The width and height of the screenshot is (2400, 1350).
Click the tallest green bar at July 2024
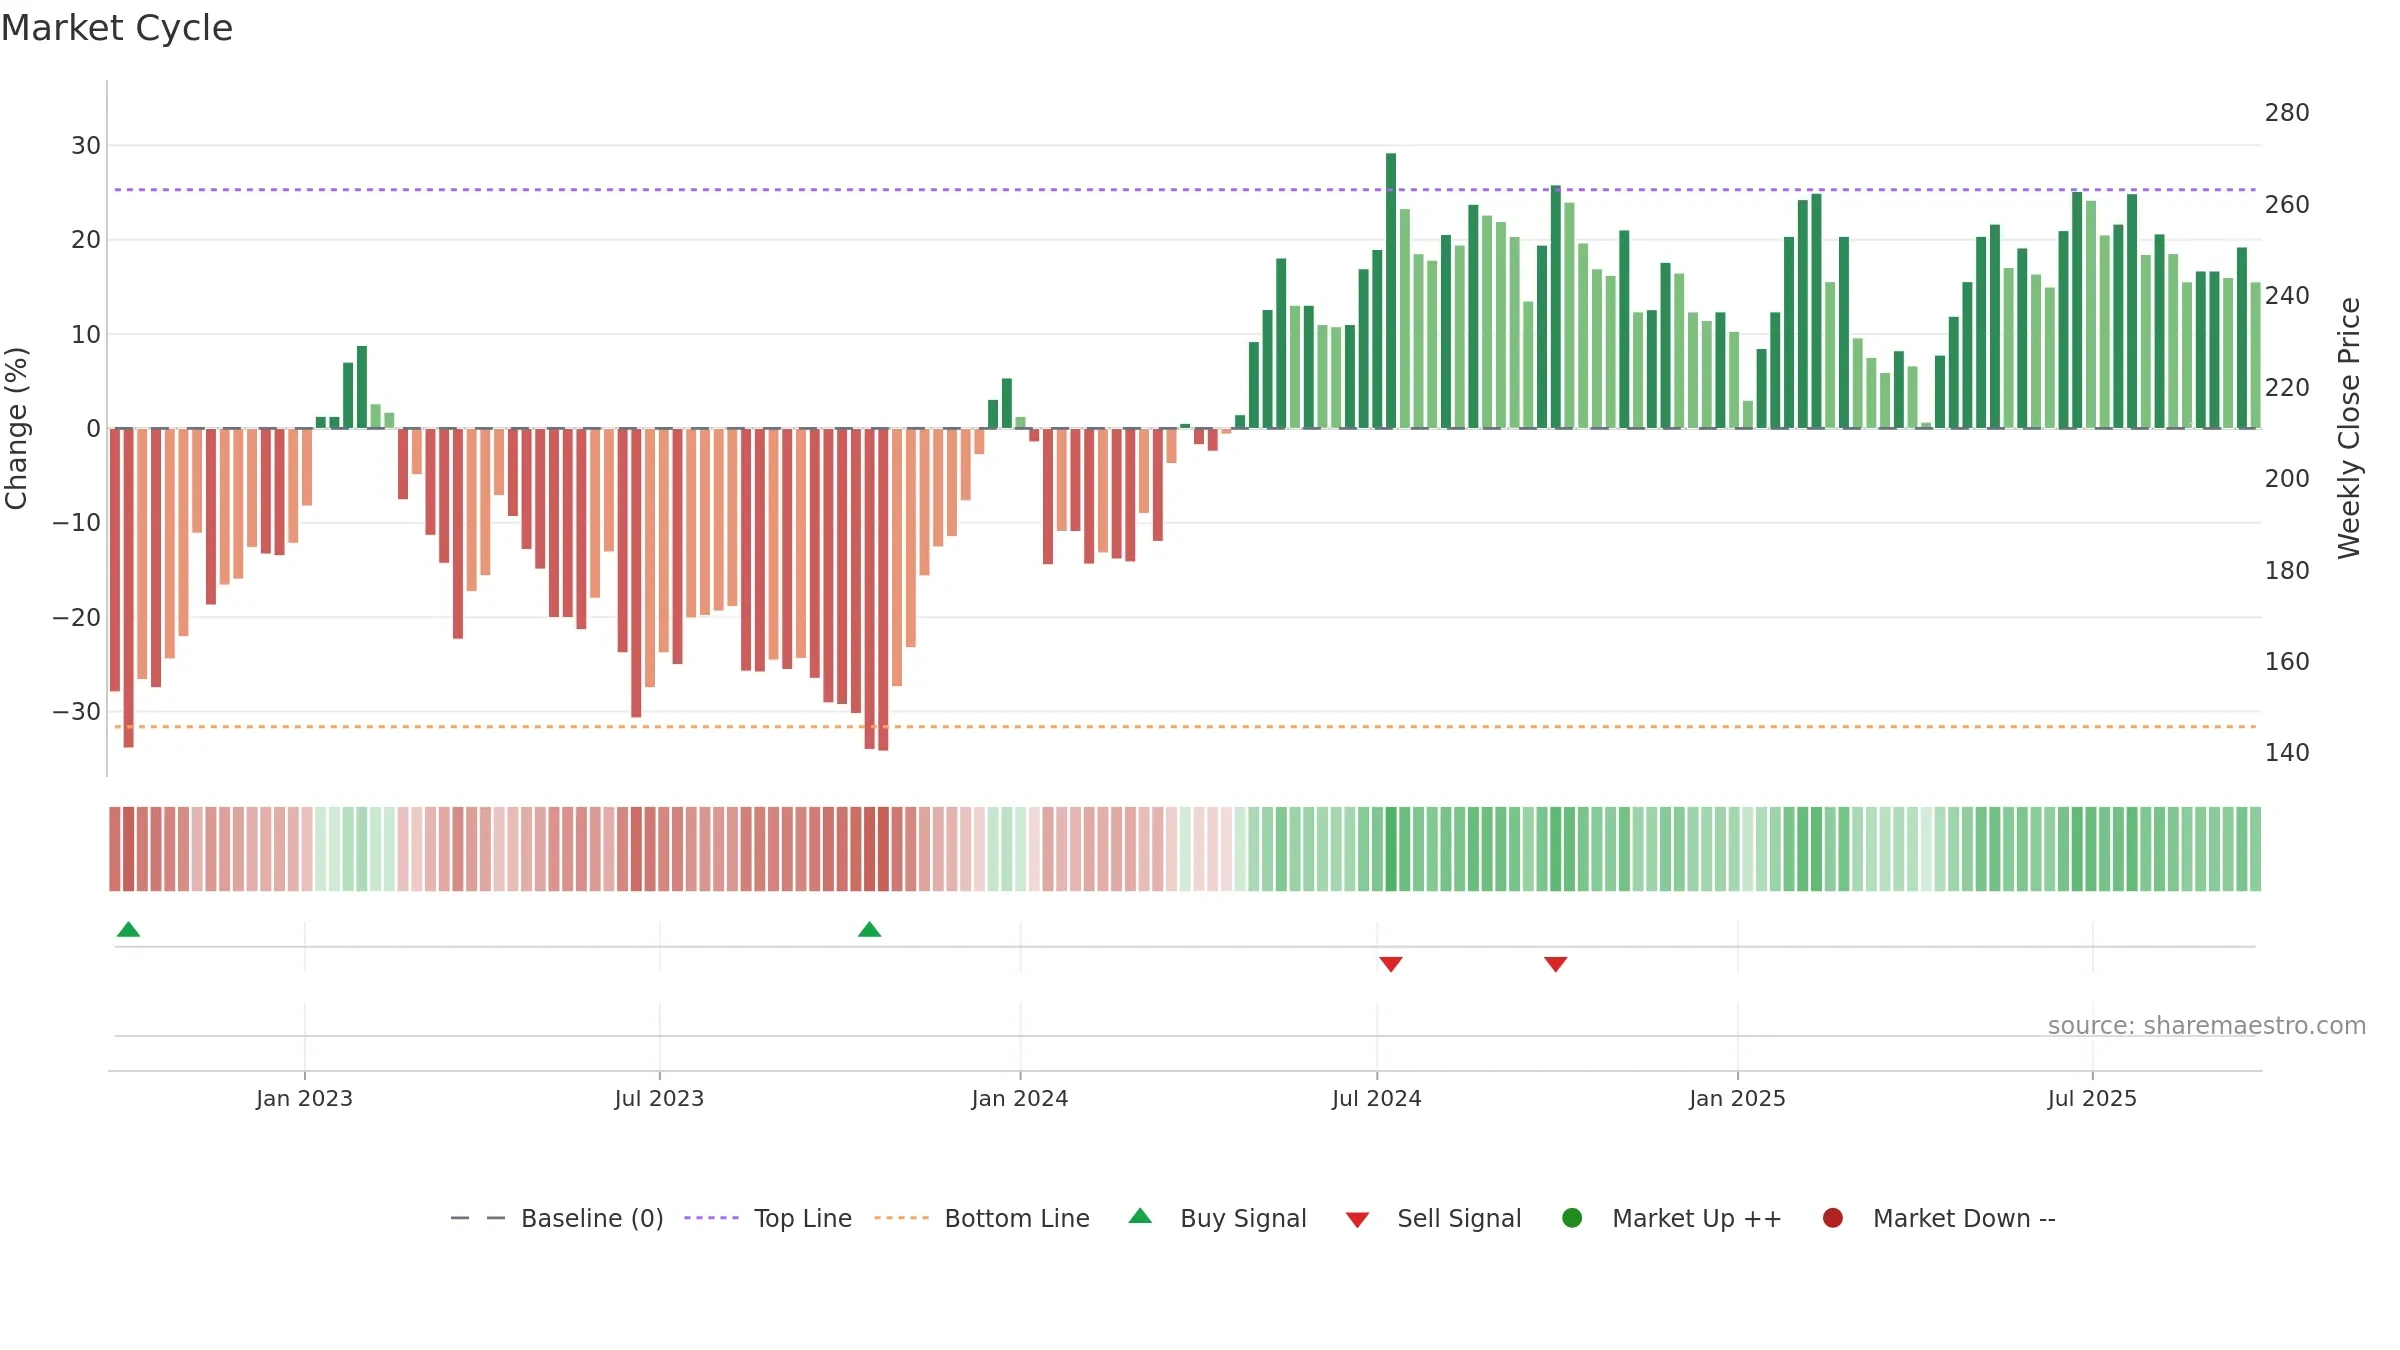pyautogui.click(x=1391, y=290)
